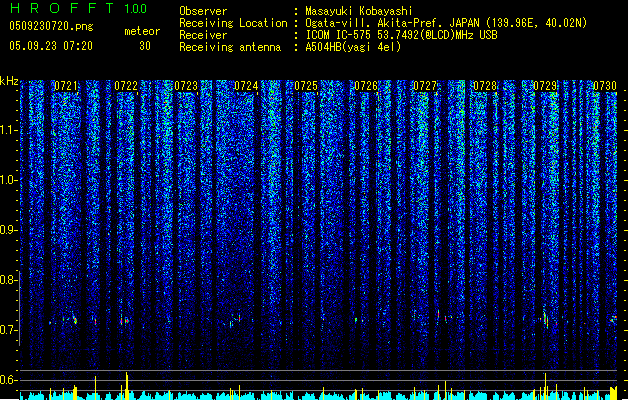The image size is (629, 400).
Task: Click the 0729 time marker
Action: point(545,86)
